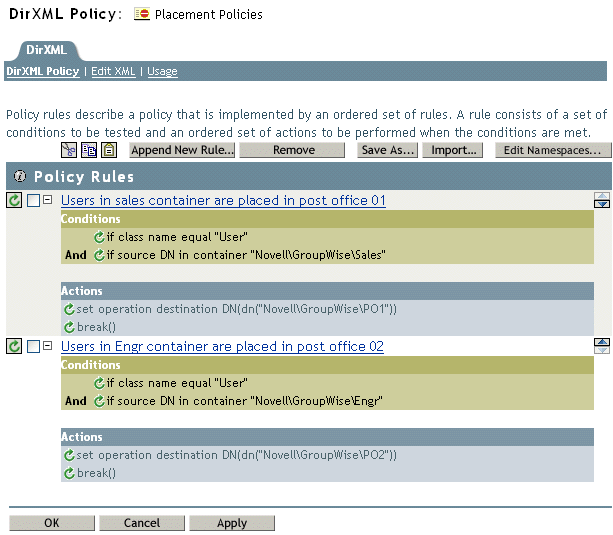Click green status icon beside Engr container rule

[14, 347]
